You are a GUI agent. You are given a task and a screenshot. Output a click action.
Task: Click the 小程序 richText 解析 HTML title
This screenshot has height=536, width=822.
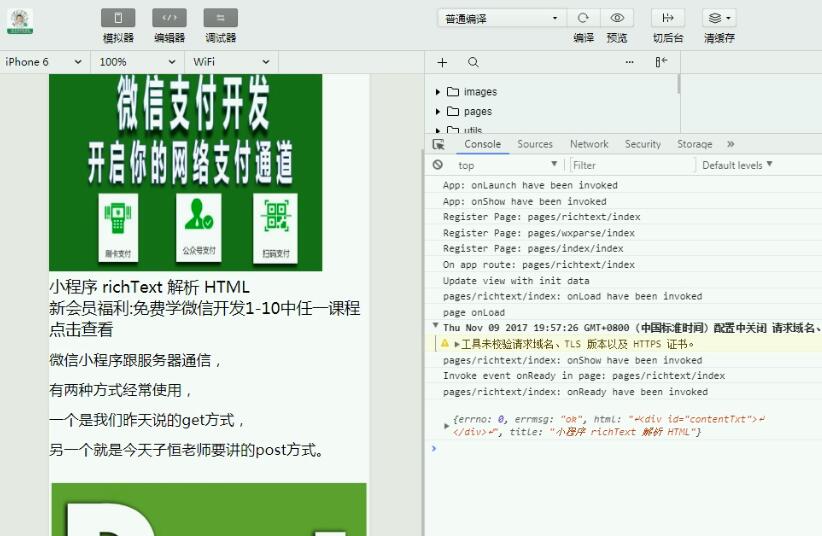click(149, 287)
